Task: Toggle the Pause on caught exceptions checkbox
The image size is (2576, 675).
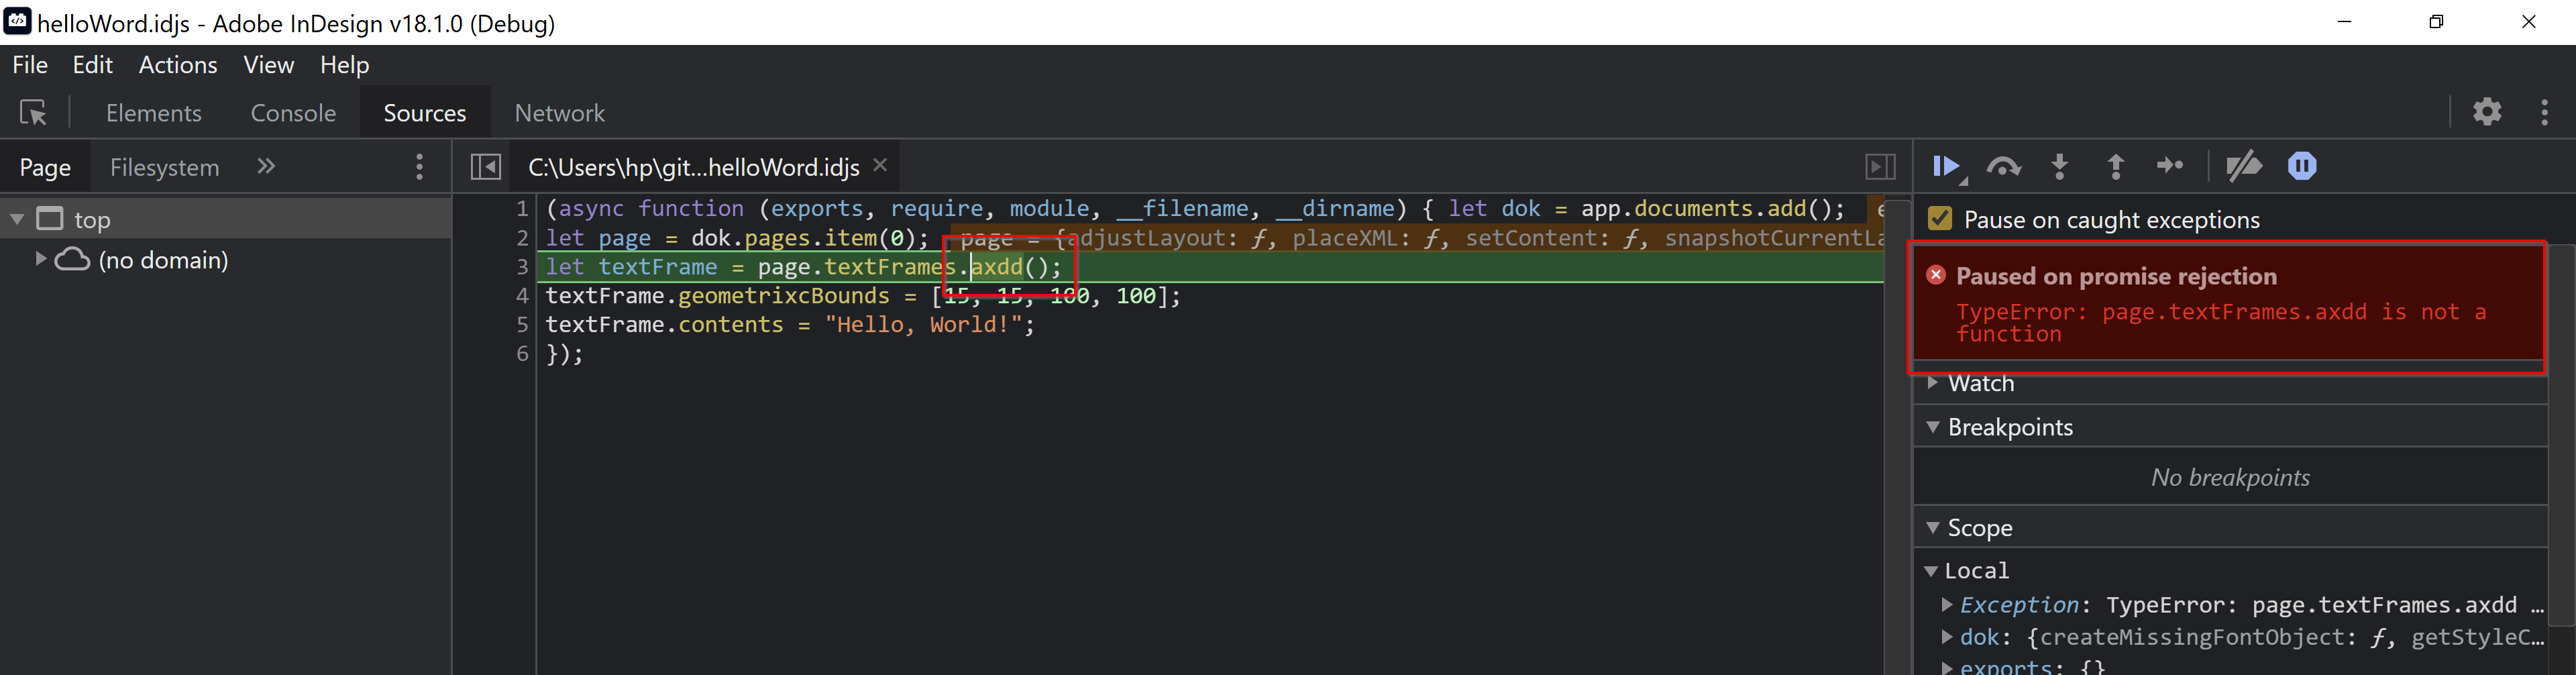Action: [1940, 219]
